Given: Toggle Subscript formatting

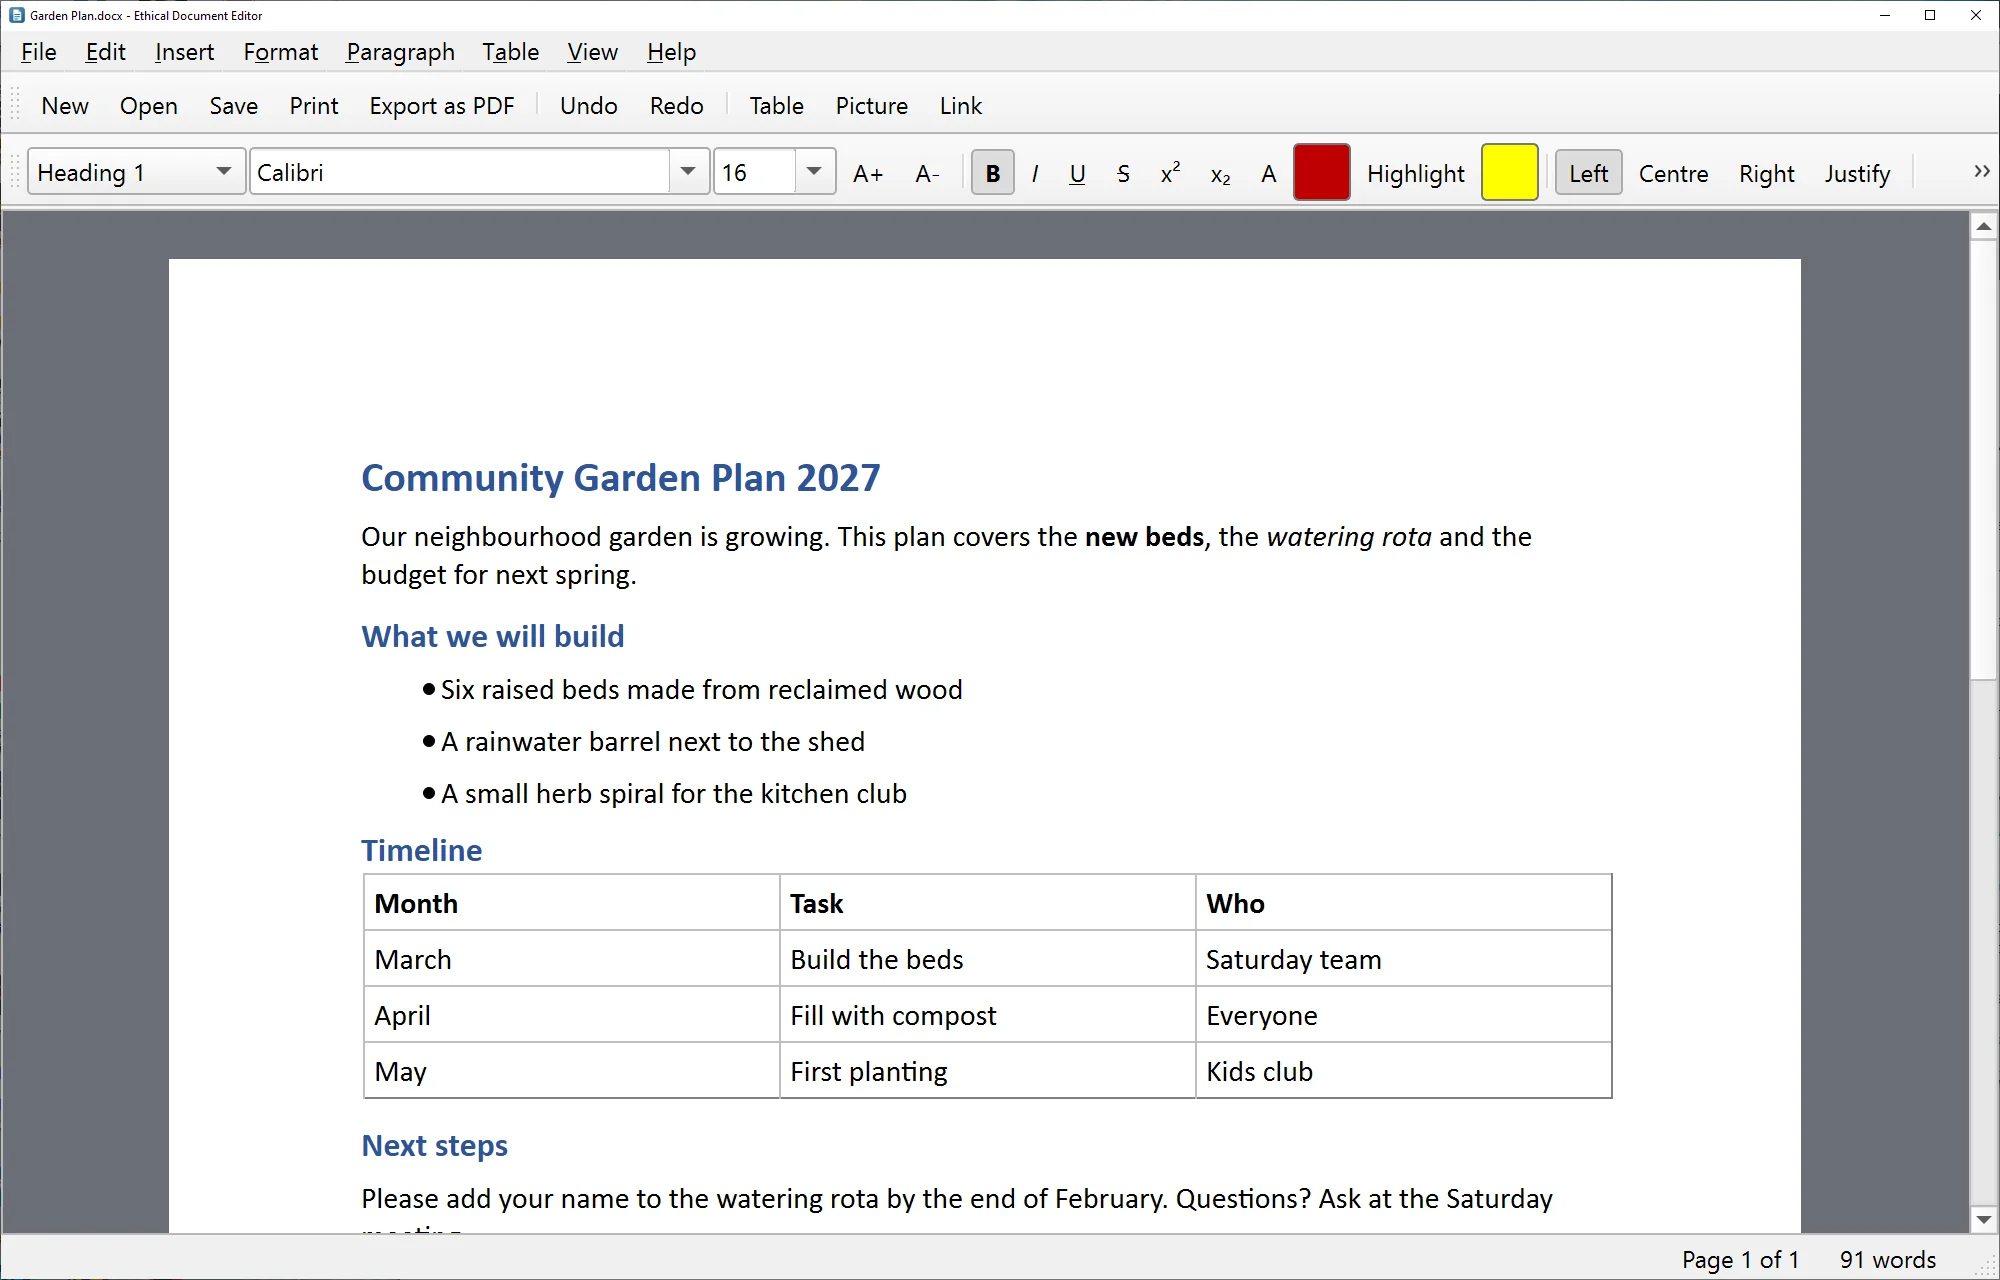Looking at the screenshot, I should [1220, 173].
